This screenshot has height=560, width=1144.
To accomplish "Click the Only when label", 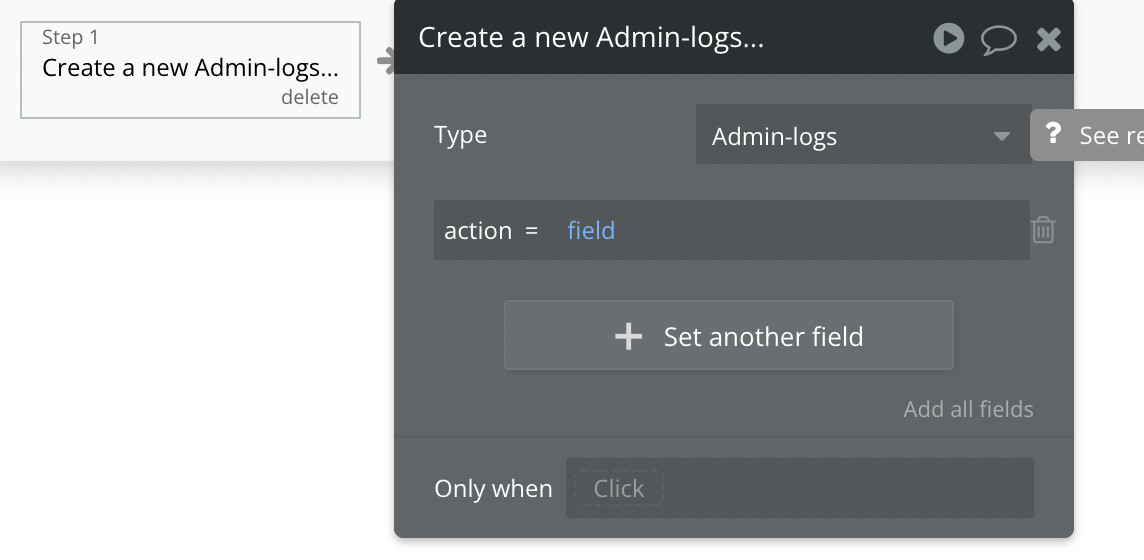I will pyautogui.click(x=493, y=489).
